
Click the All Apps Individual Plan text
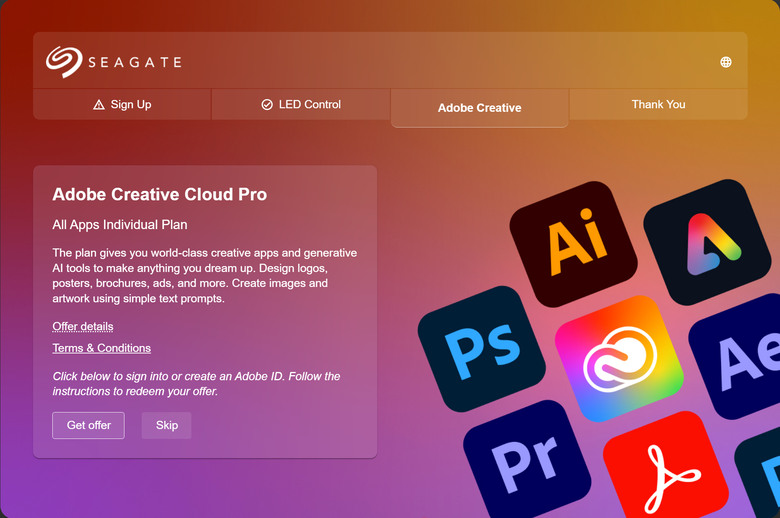click(120, 225)
